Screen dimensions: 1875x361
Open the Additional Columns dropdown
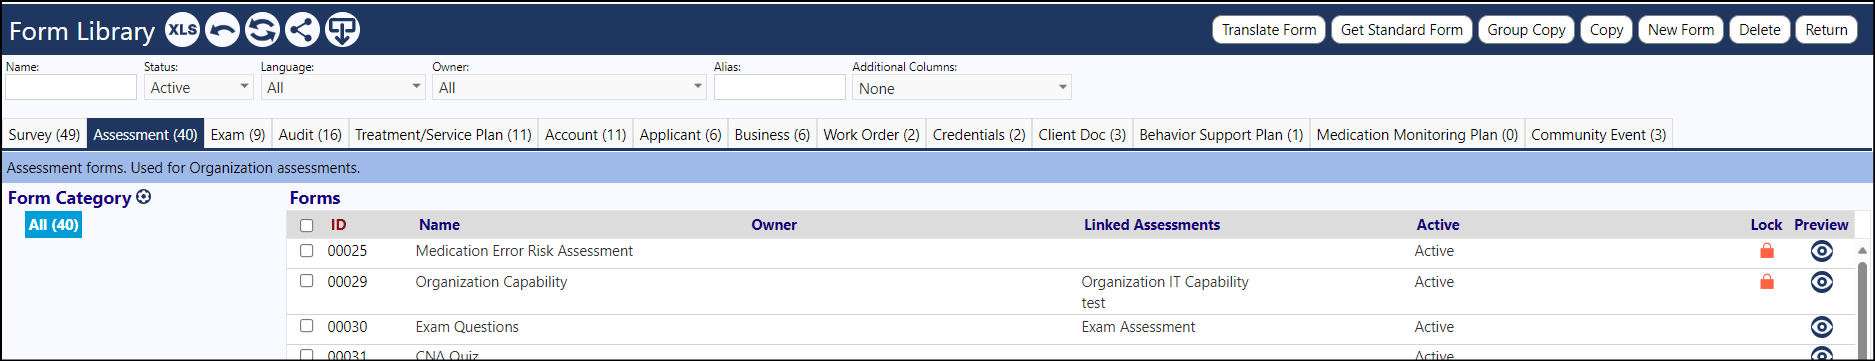(962, 88)
